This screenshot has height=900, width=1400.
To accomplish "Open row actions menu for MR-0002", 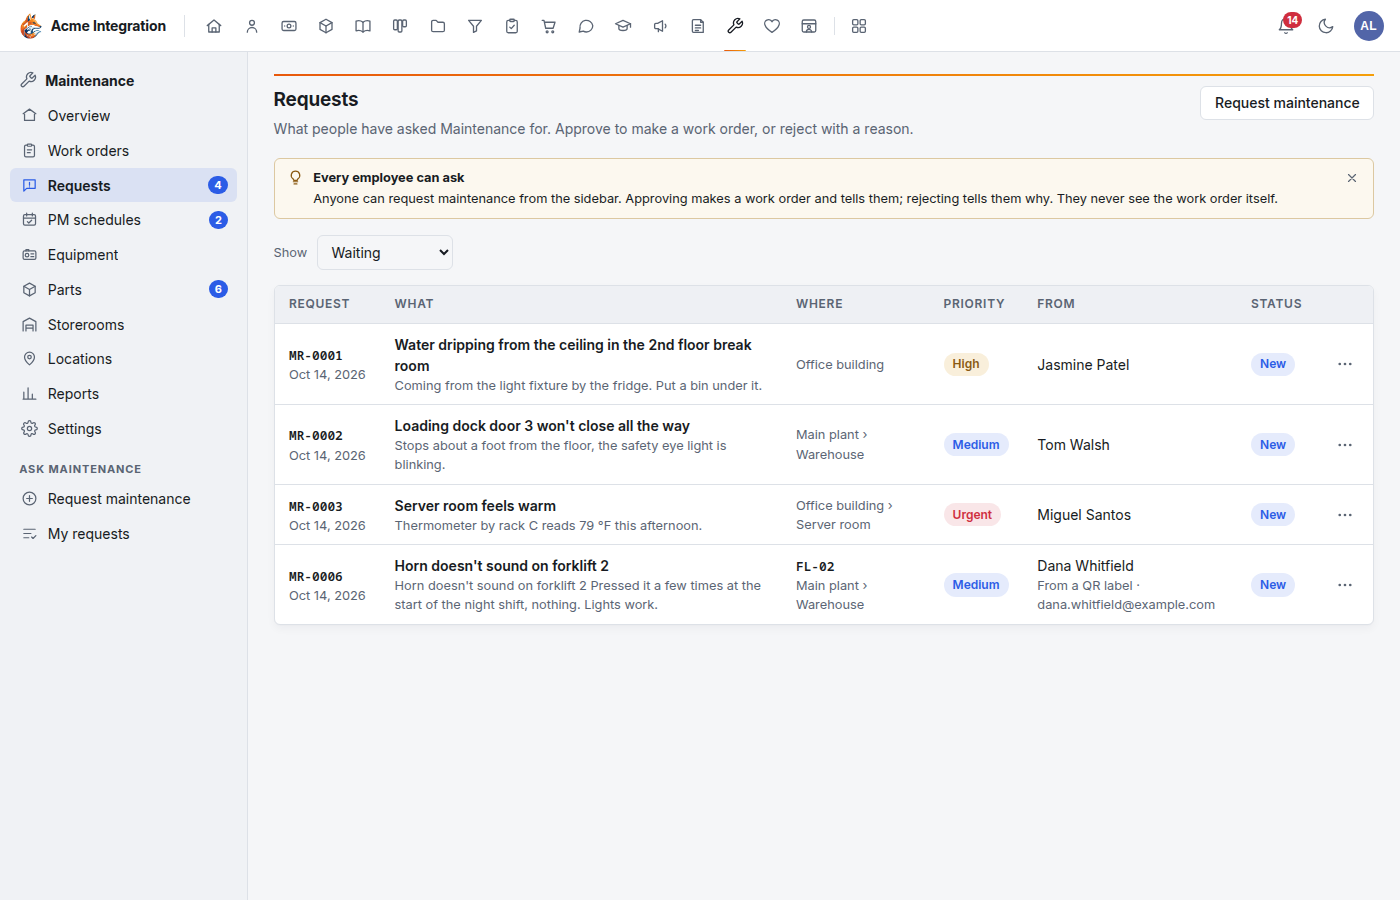I will coord(1345,445).
